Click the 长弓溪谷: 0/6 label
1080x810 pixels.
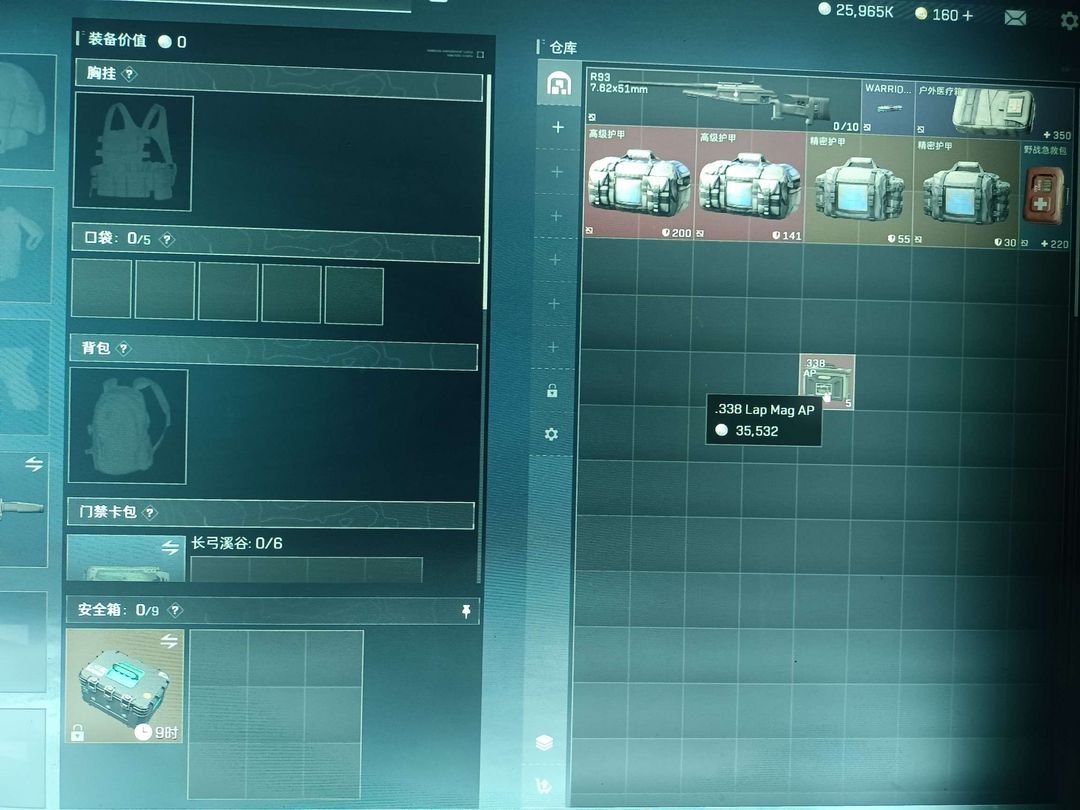(236, 543)
